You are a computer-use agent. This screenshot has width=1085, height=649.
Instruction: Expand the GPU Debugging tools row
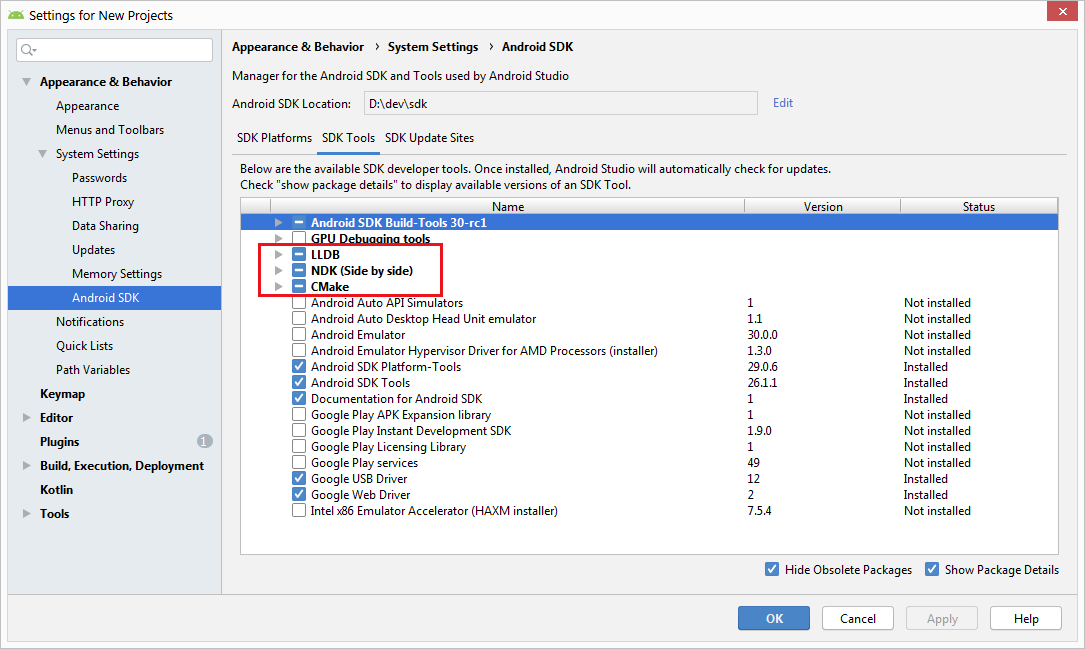pyautogui.click(x=278, y=238)
